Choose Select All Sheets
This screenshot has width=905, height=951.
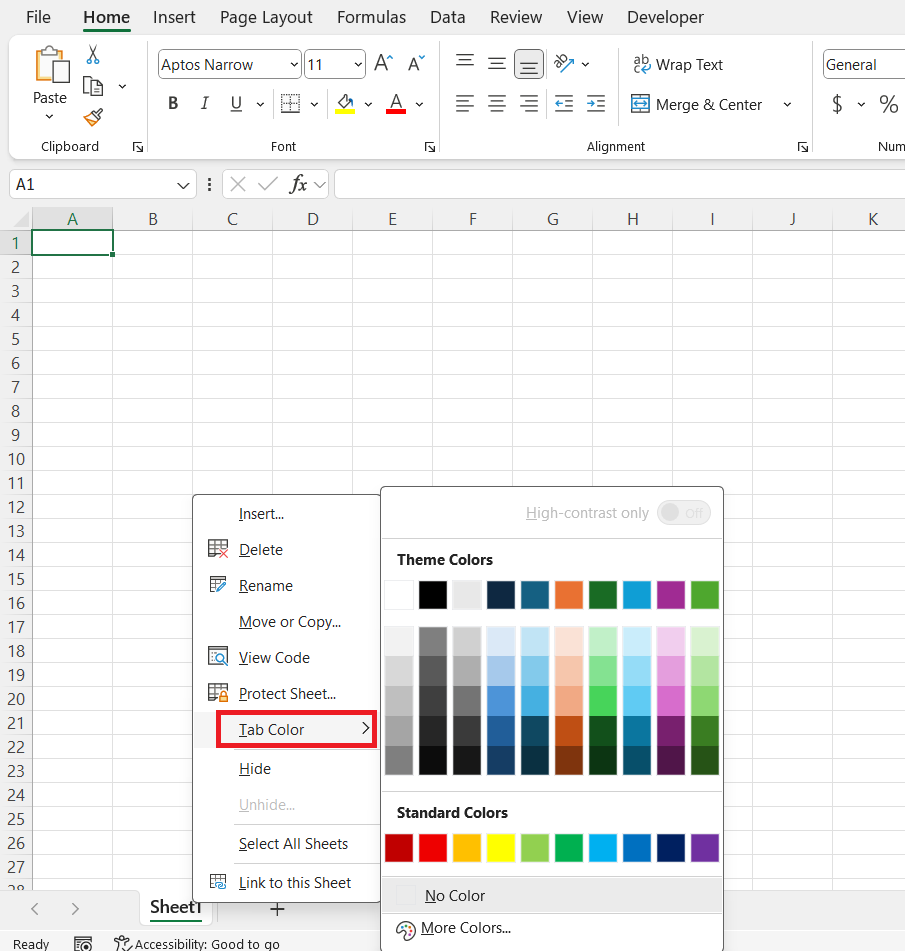286,844
